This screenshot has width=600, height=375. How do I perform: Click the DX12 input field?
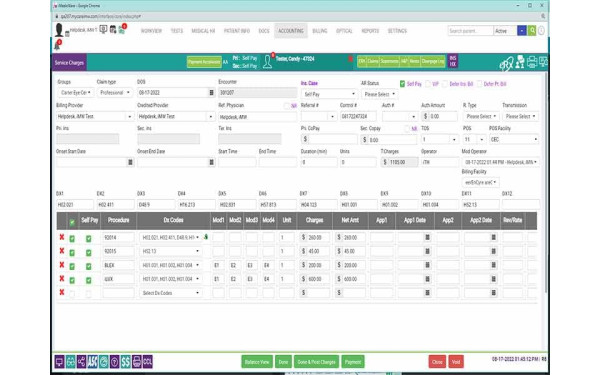(521, 204)
